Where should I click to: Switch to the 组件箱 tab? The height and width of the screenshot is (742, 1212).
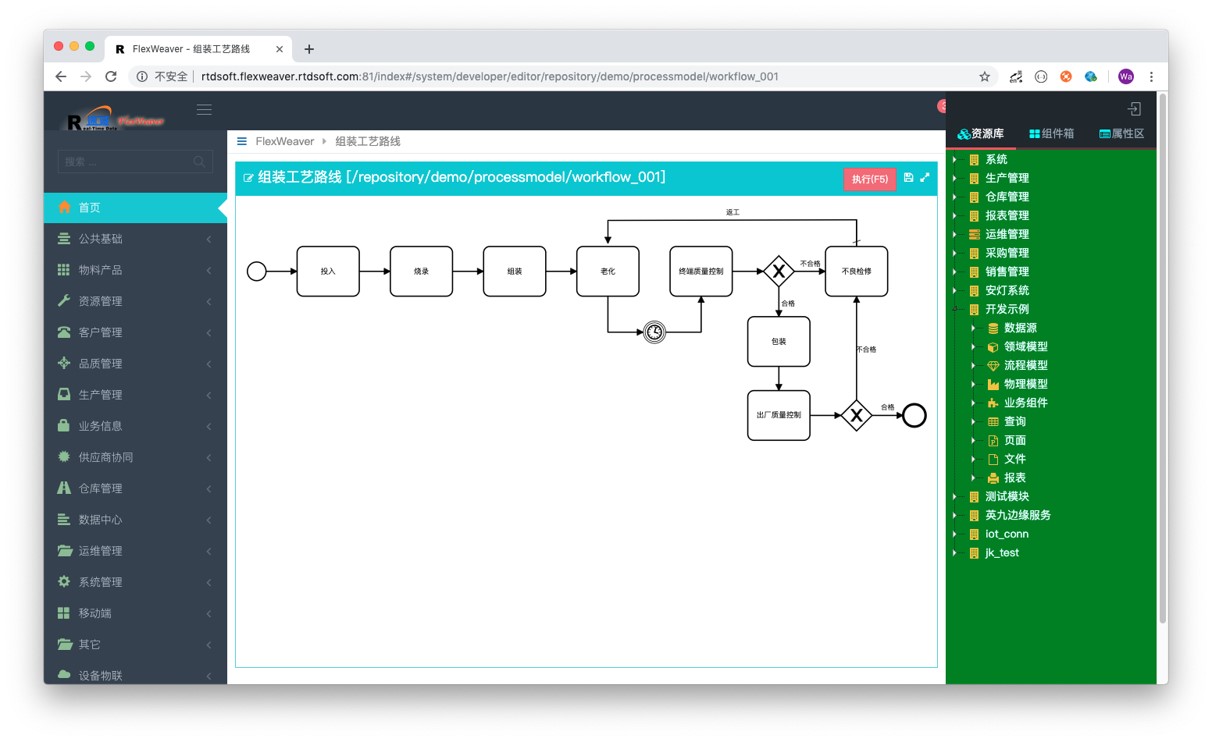[x=1051, y=134]
